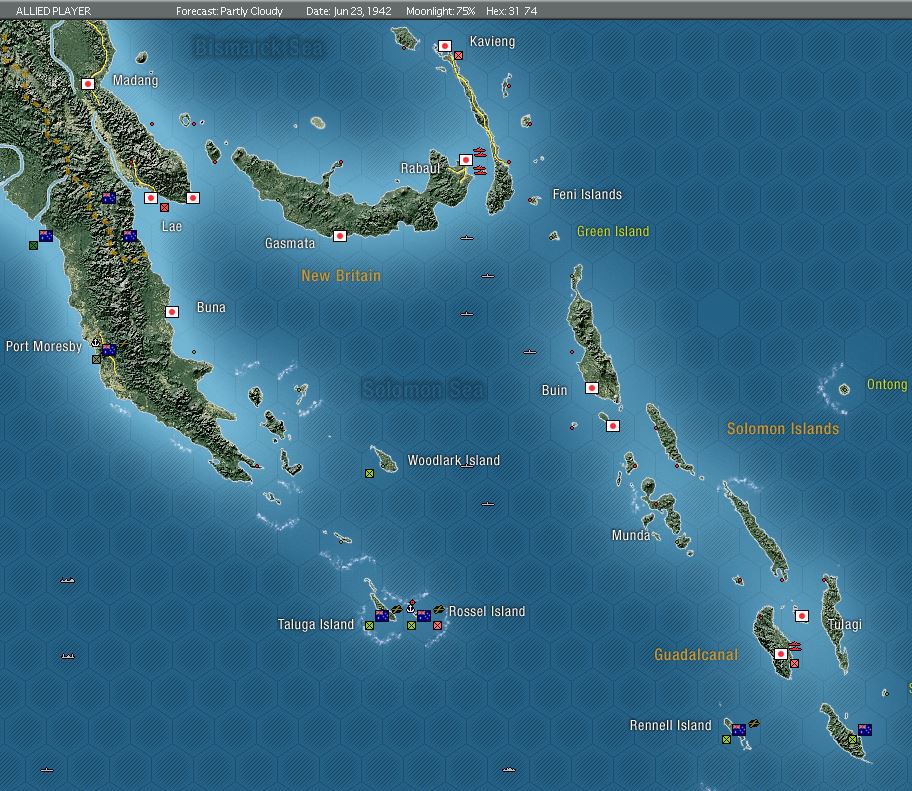Click the Buna map label
Screen dimensions: 912x791
click(x=211, y=307)
